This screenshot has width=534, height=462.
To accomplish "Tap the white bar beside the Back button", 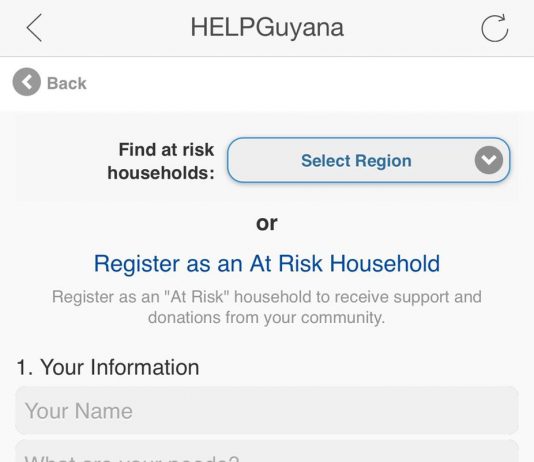I will [307, 83].
